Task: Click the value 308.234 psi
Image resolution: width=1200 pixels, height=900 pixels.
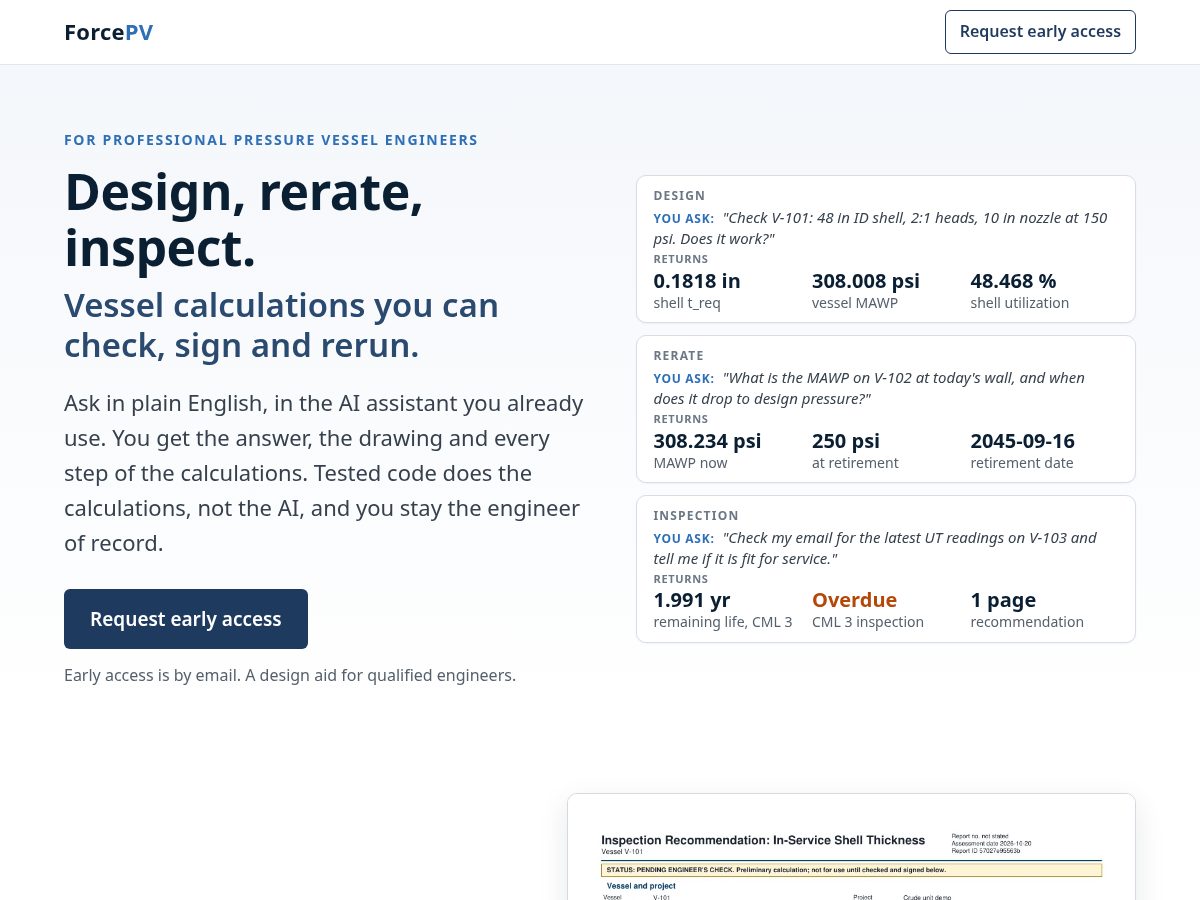Action: (707, 441)
